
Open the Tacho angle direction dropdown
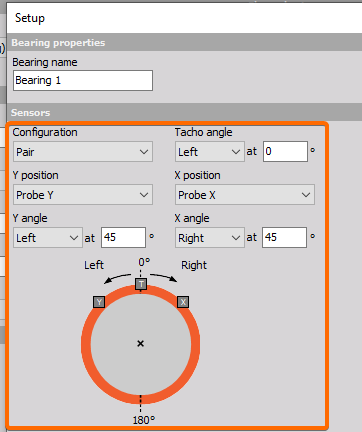(x=210, y=152)
